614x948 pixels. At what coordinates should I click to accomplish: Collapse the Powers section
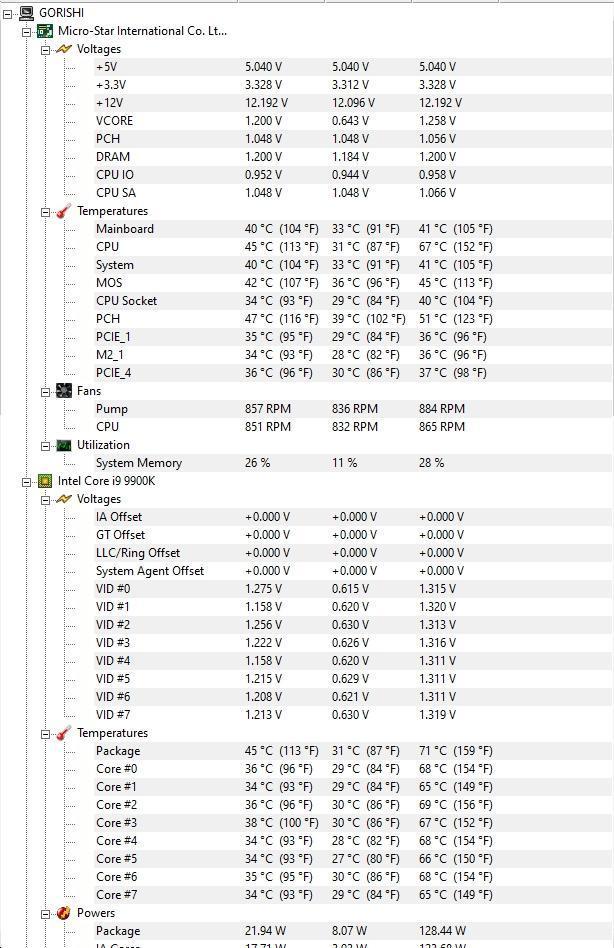(x=46, y=913)
